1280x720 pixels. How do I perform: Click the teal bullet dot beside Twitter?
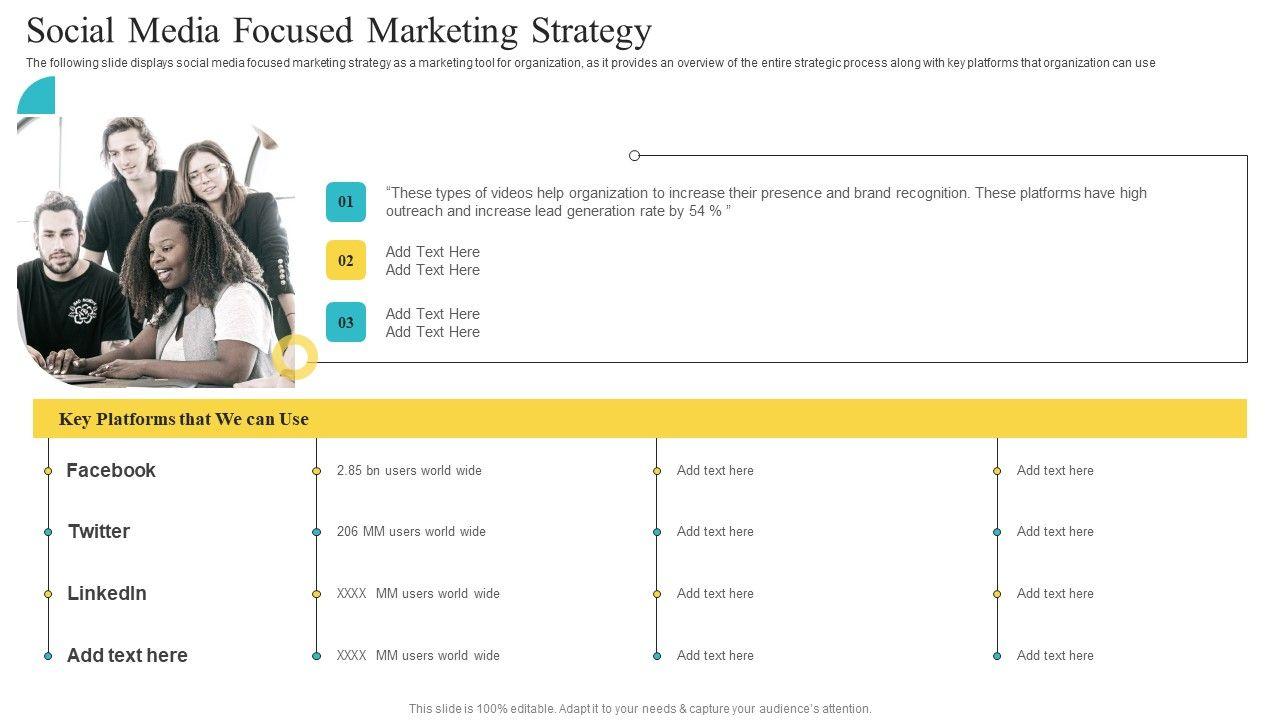coord(48,532)
